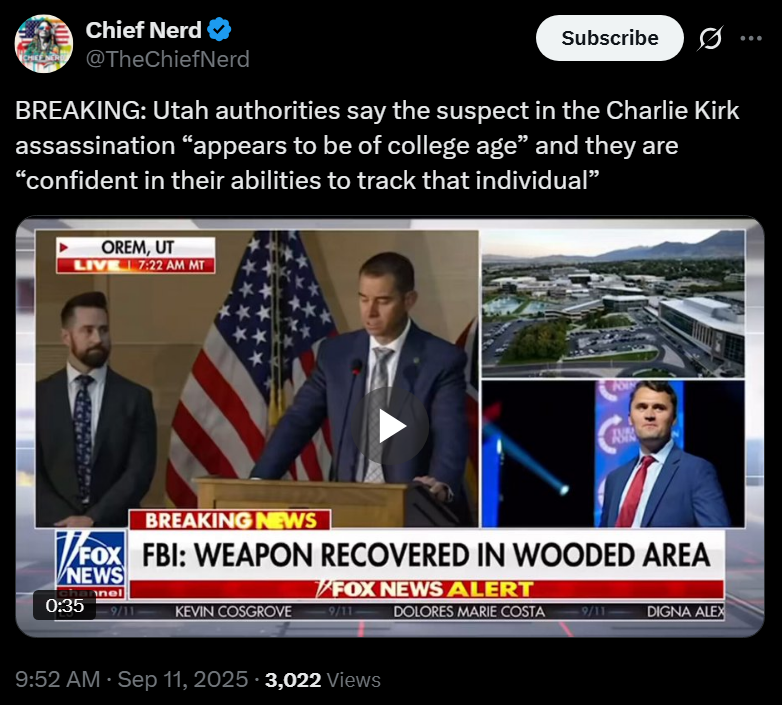
Task: Click the 9/11 names scrolling ticker
Action: click(409, 611)
